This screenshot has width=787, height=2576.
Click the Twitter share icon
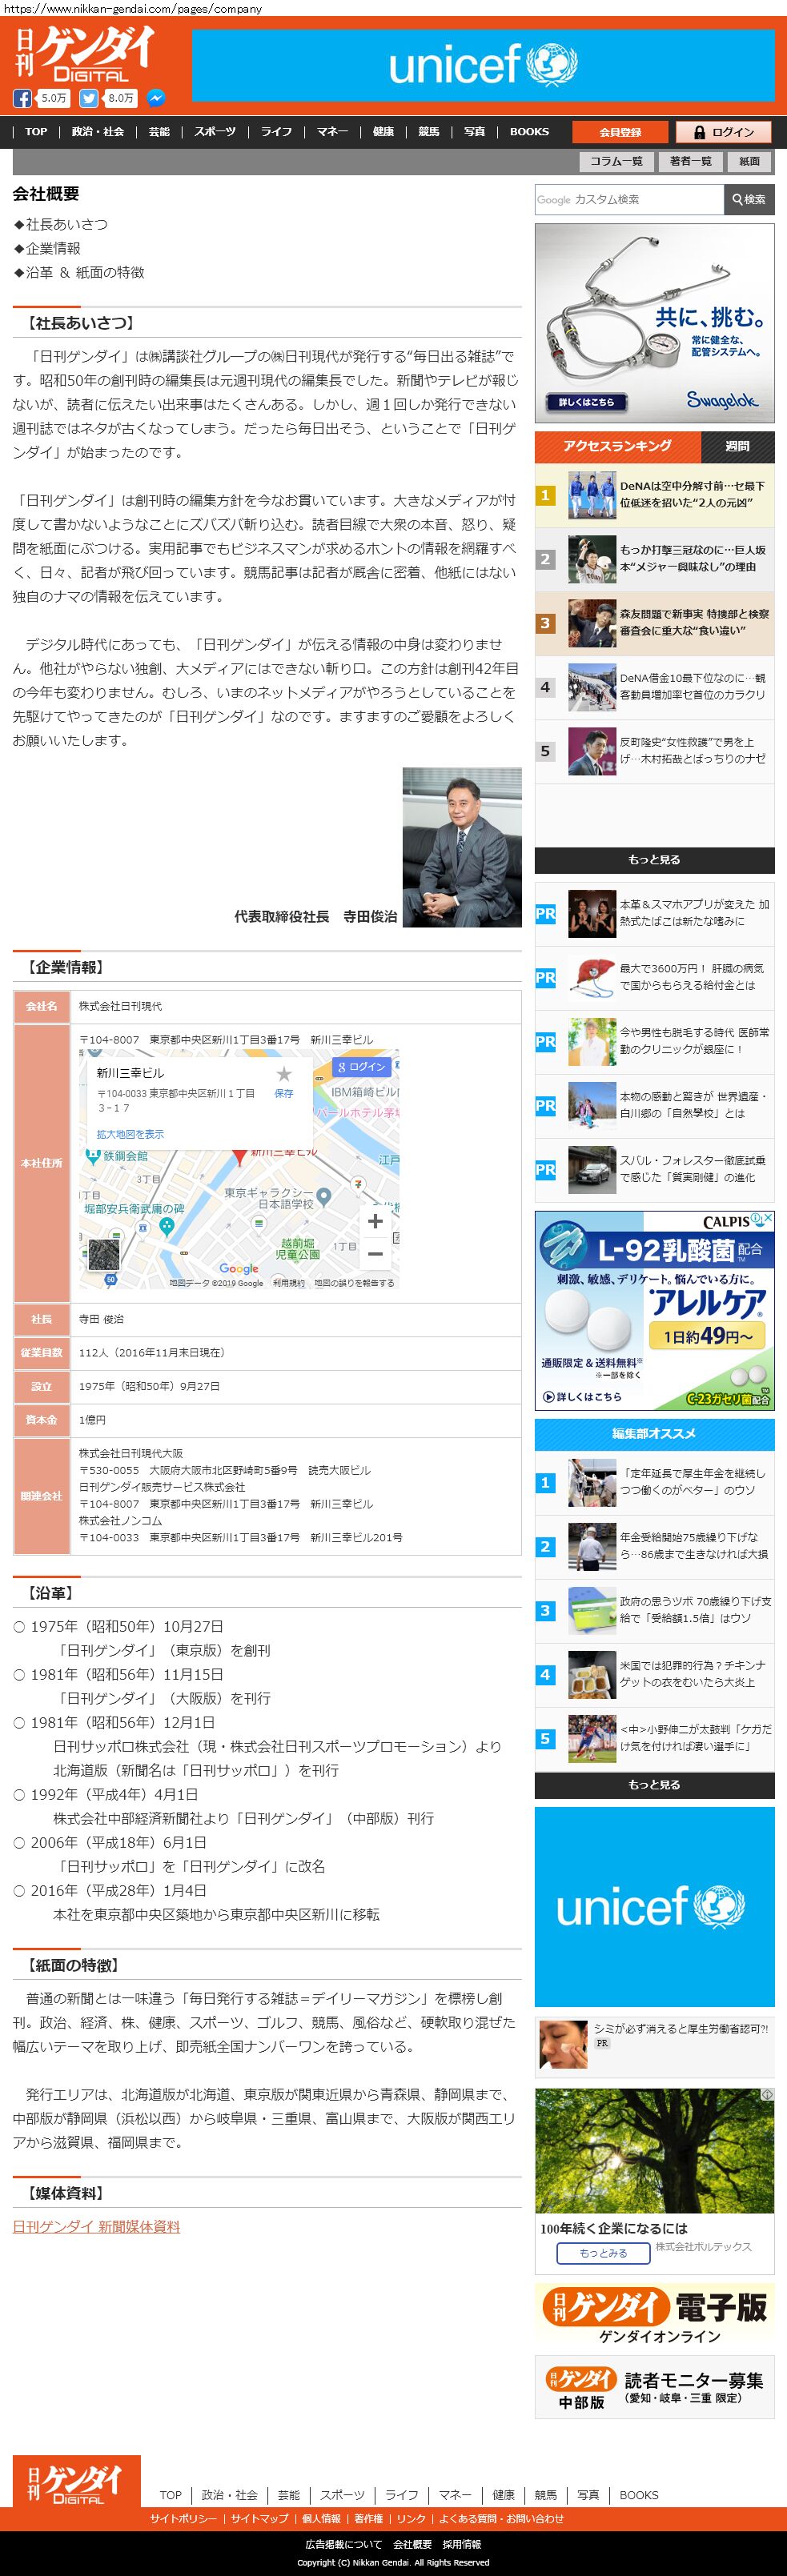pos(89,98)
